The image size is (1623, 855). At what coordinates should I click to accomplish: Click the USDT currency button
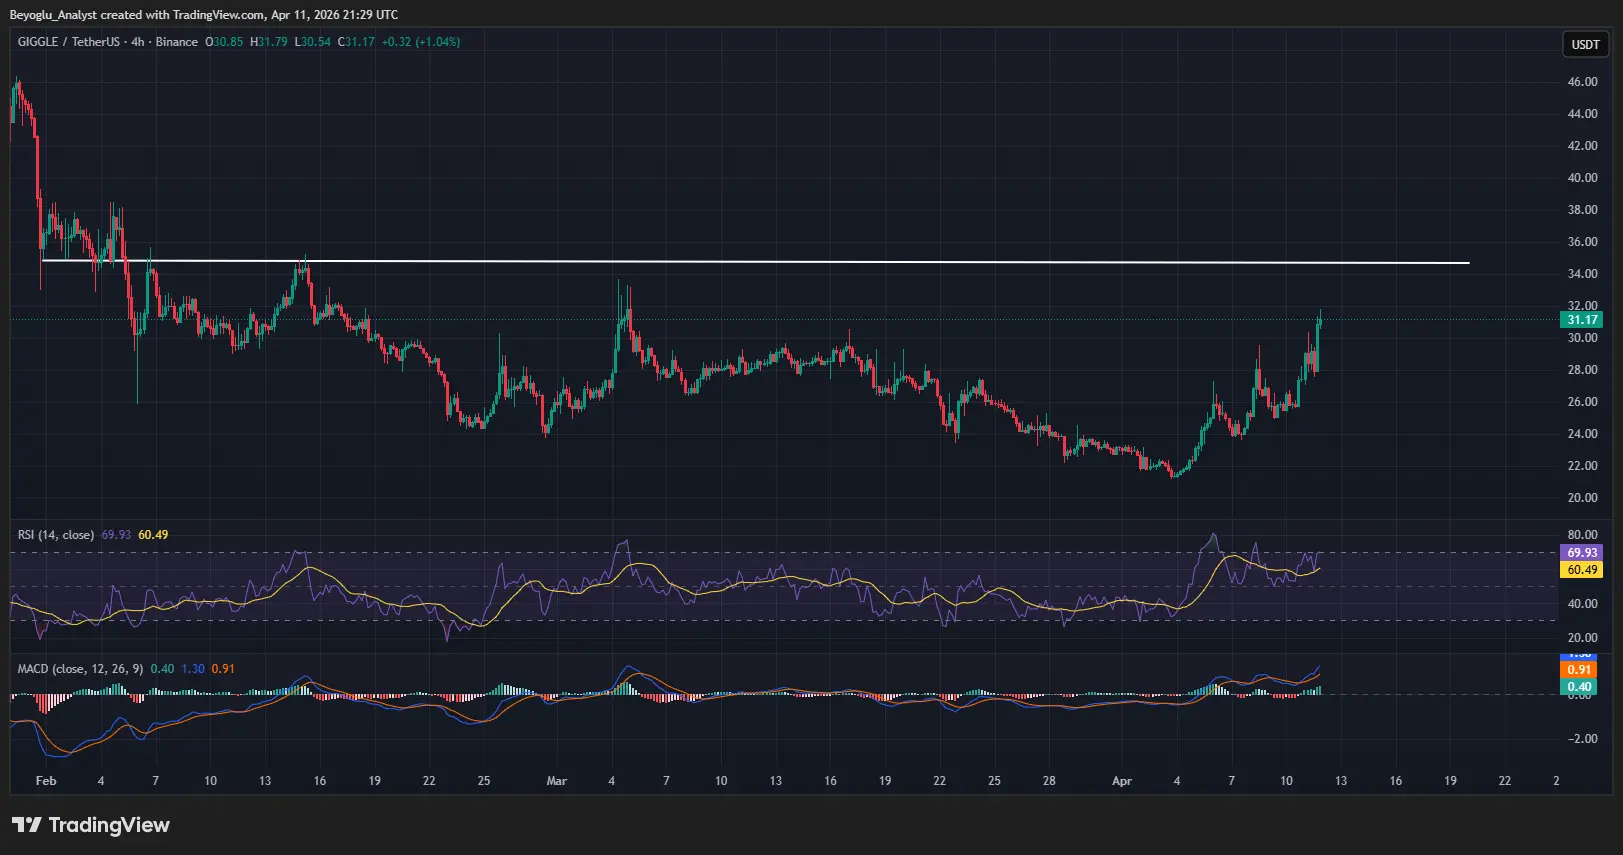click(1586, 44)
